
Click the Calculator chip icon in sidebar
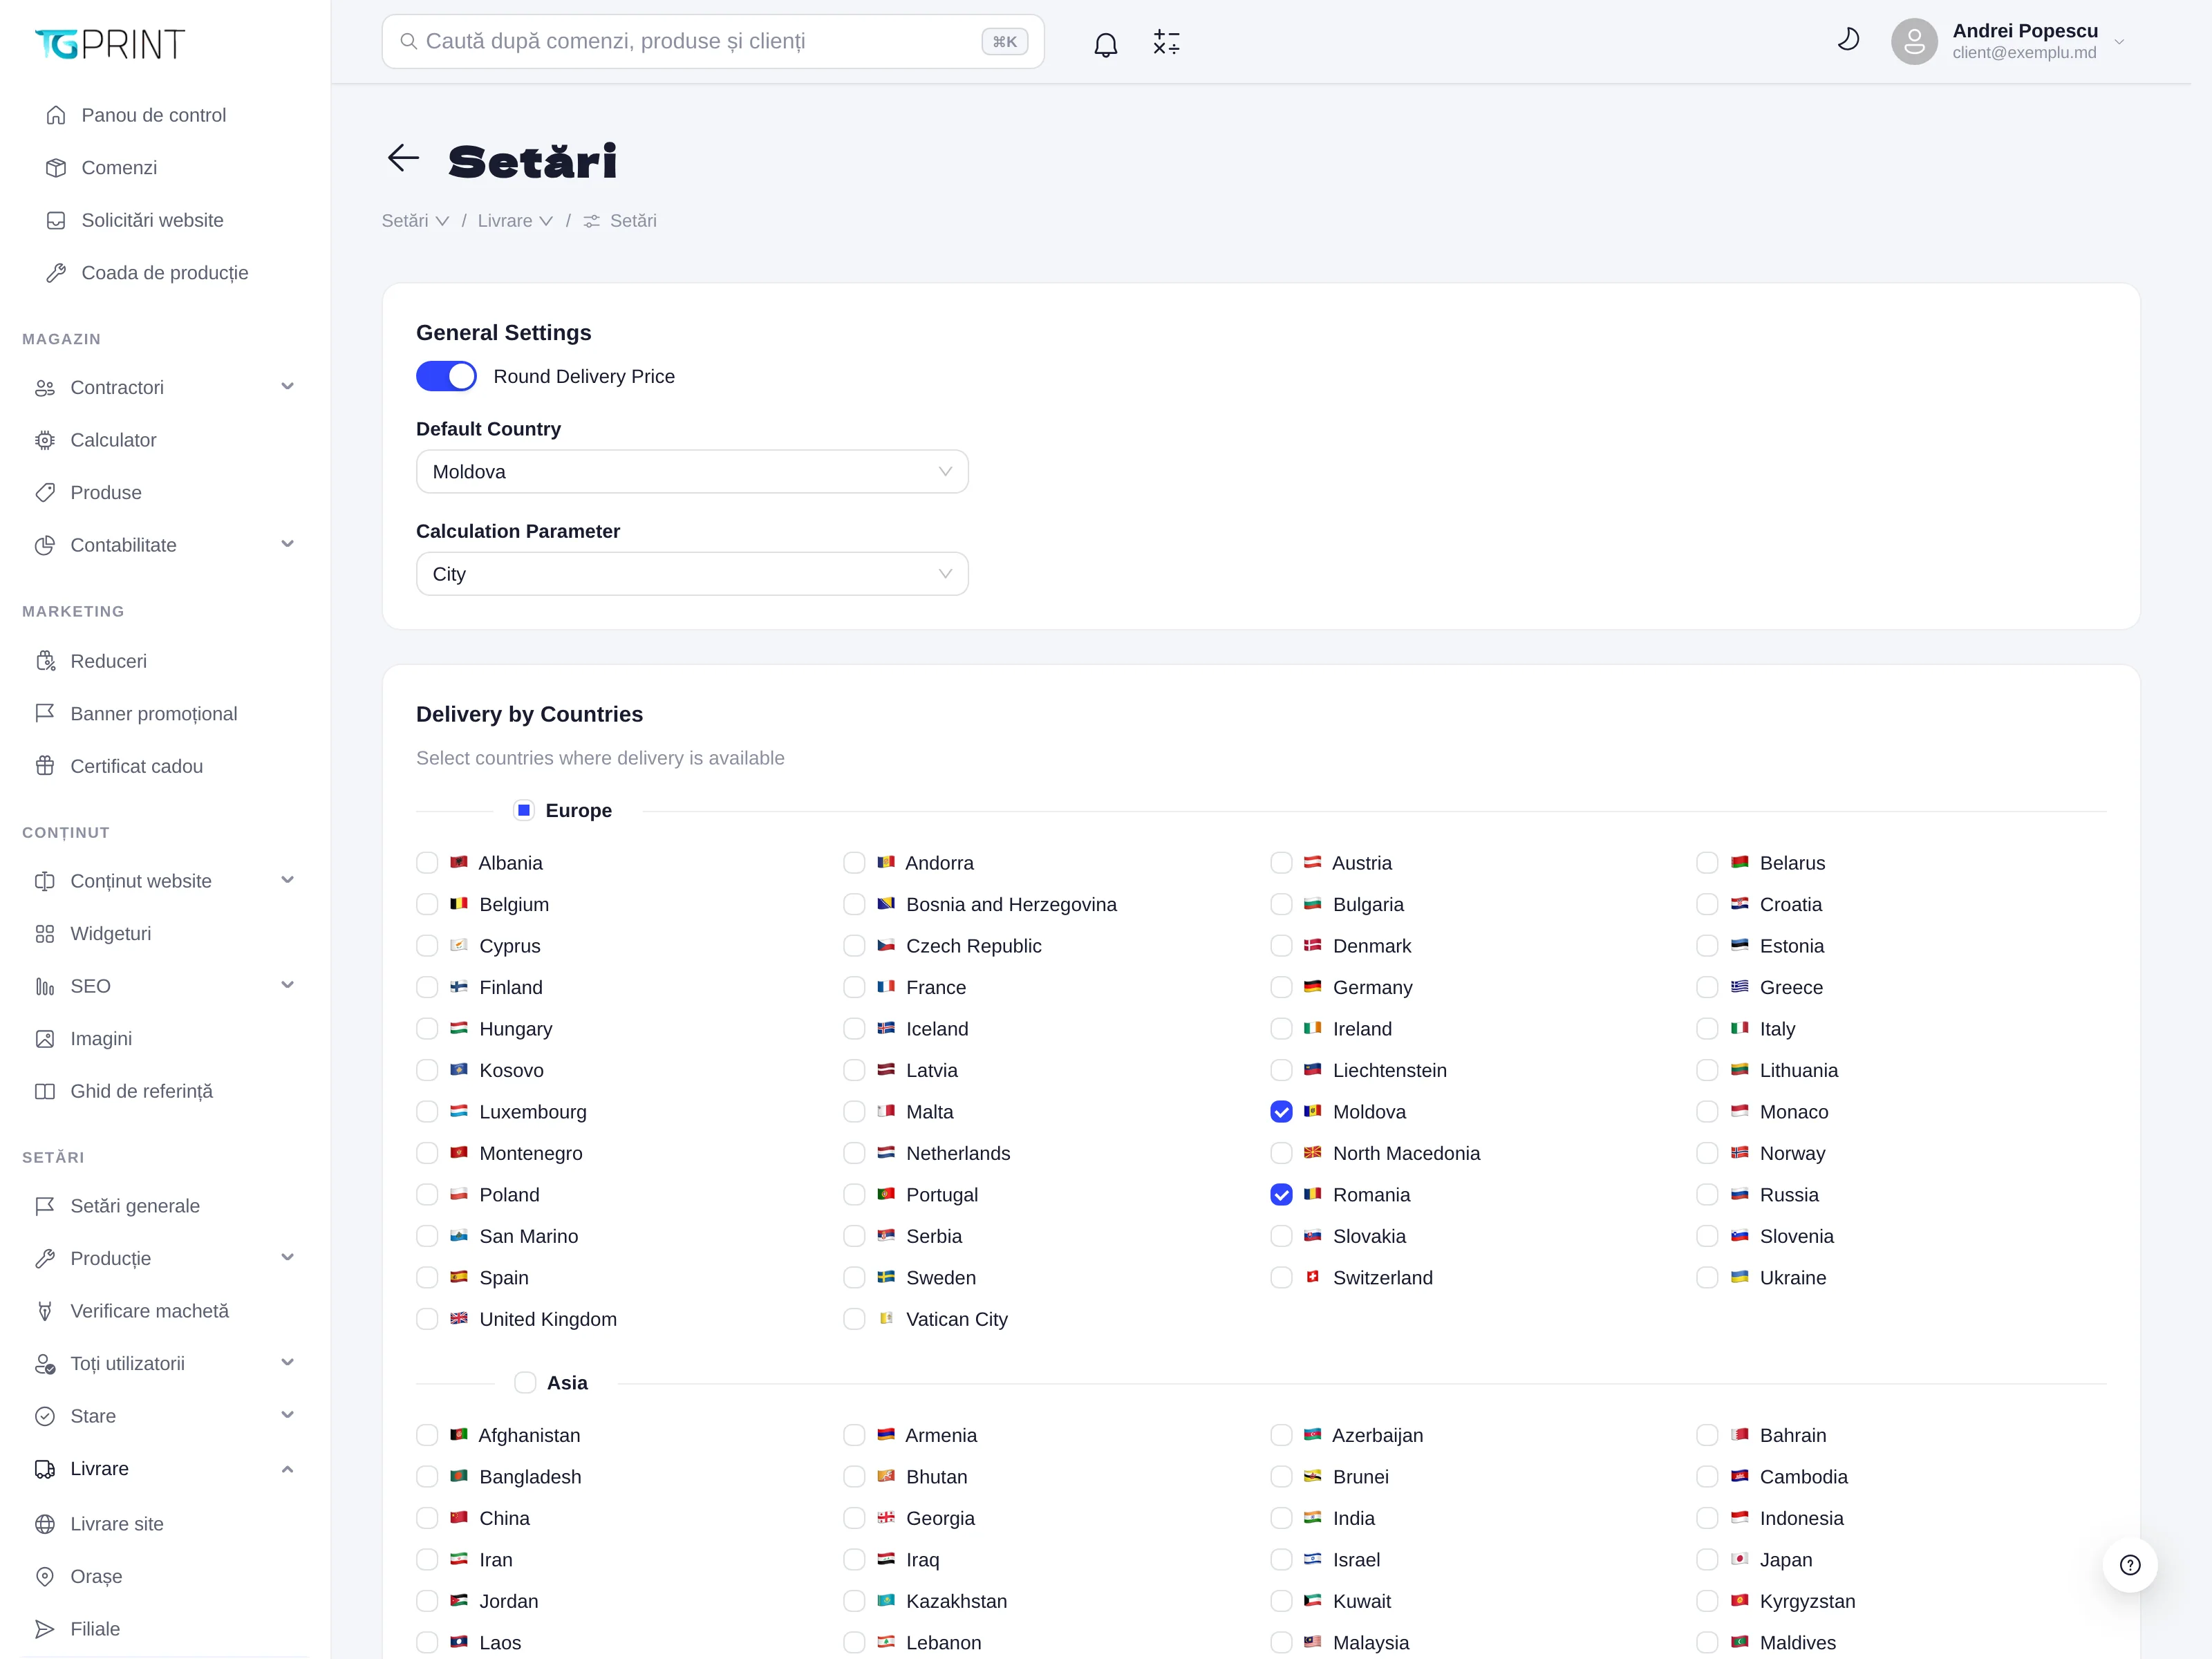[x=45, y=440]
